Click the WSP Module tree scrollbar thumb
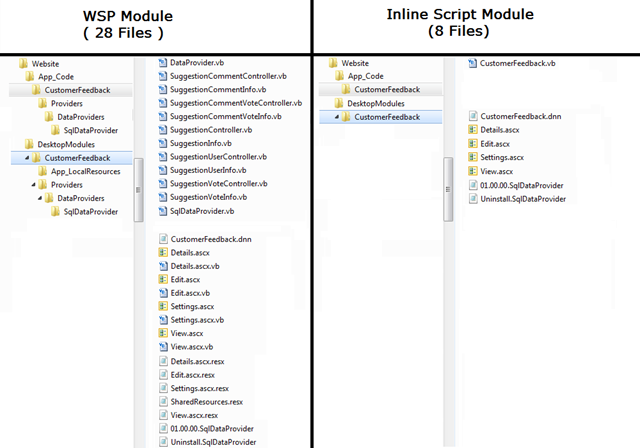Image resolution: width=640 pixels, height=448 pixels. pyautogui.click(x=138, y=190)
